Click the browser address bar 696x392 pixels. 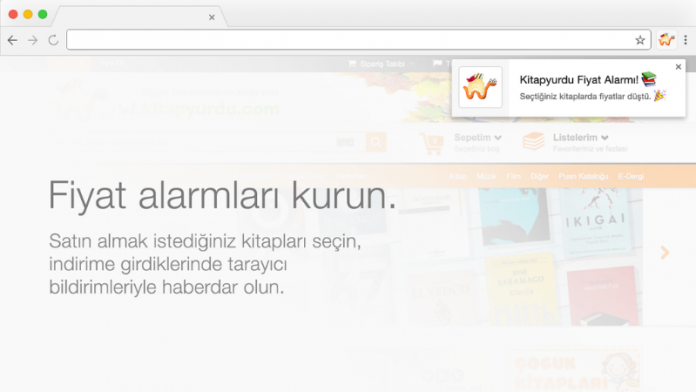[x=351, y=40]
